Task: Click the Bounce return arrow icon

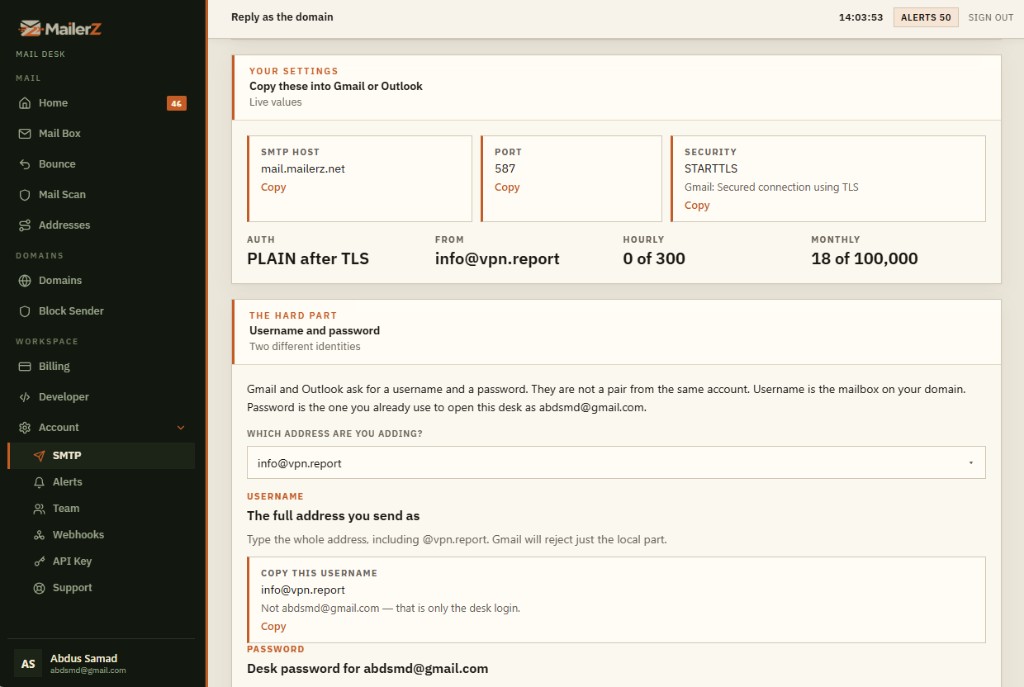Action: [x=25, y=165]
